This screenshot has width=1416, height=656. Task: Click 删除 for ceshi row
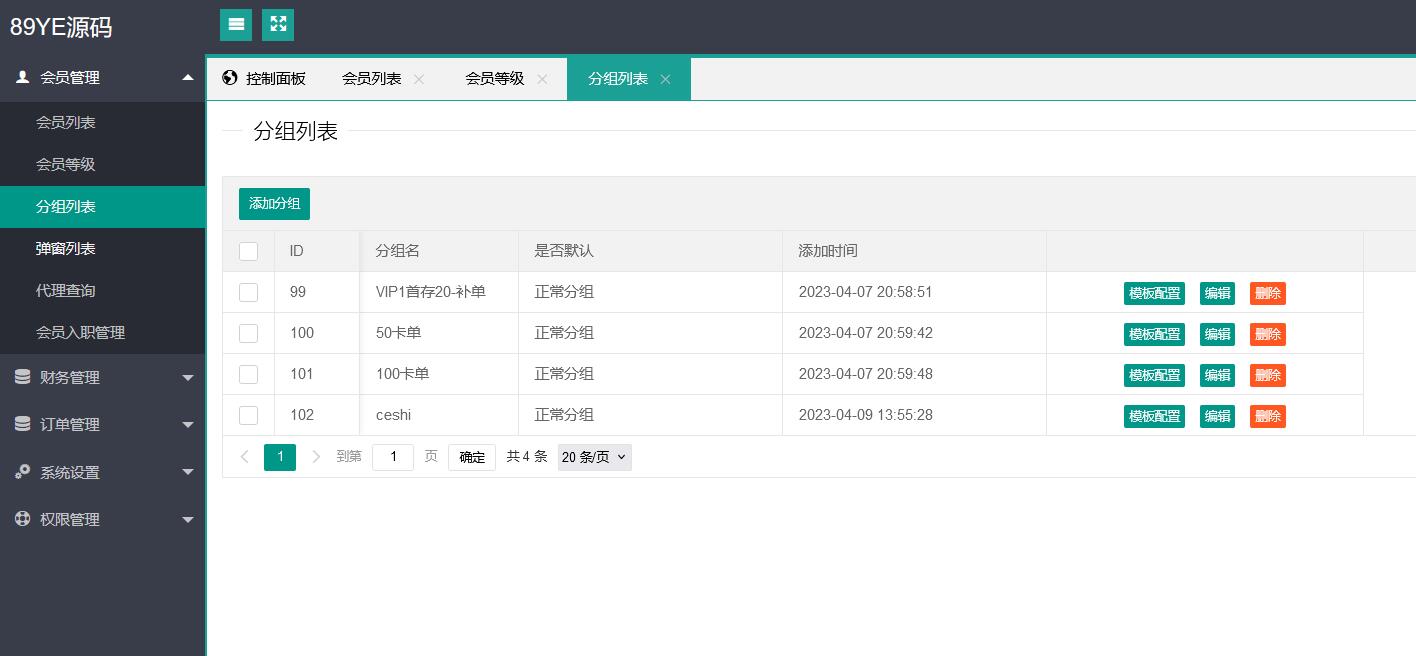(1268, 416)
